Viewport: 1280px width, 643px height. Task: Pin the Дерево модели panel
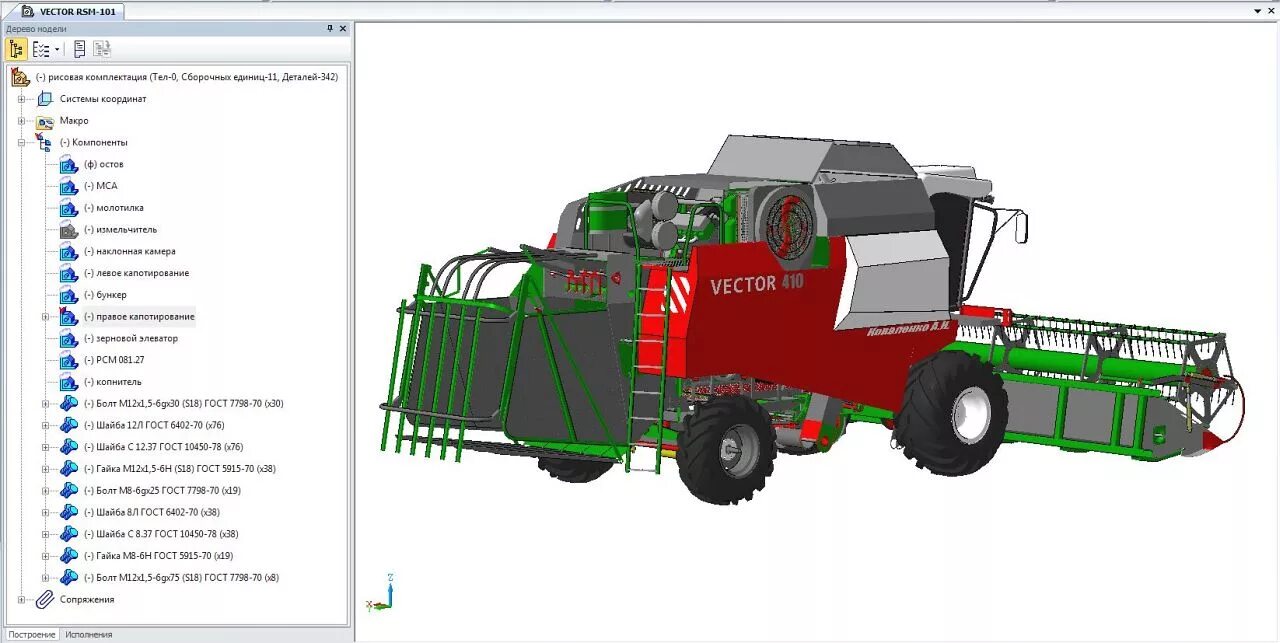click(330, 29)
